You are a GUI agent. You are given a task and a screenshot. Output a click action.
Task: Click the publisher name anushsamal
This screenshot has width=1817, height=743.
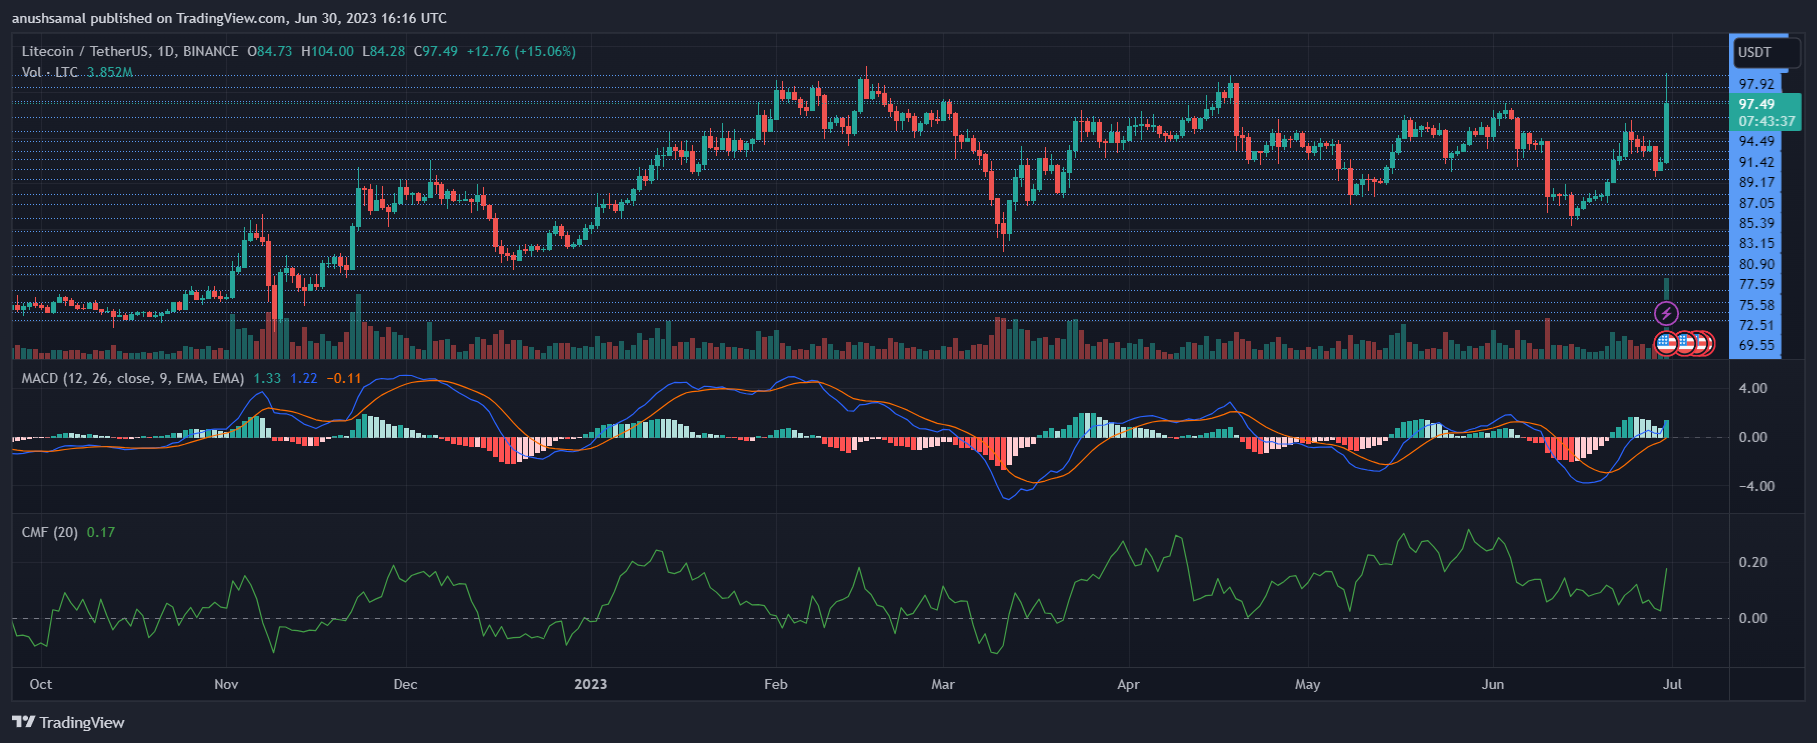tap(62, 18)
